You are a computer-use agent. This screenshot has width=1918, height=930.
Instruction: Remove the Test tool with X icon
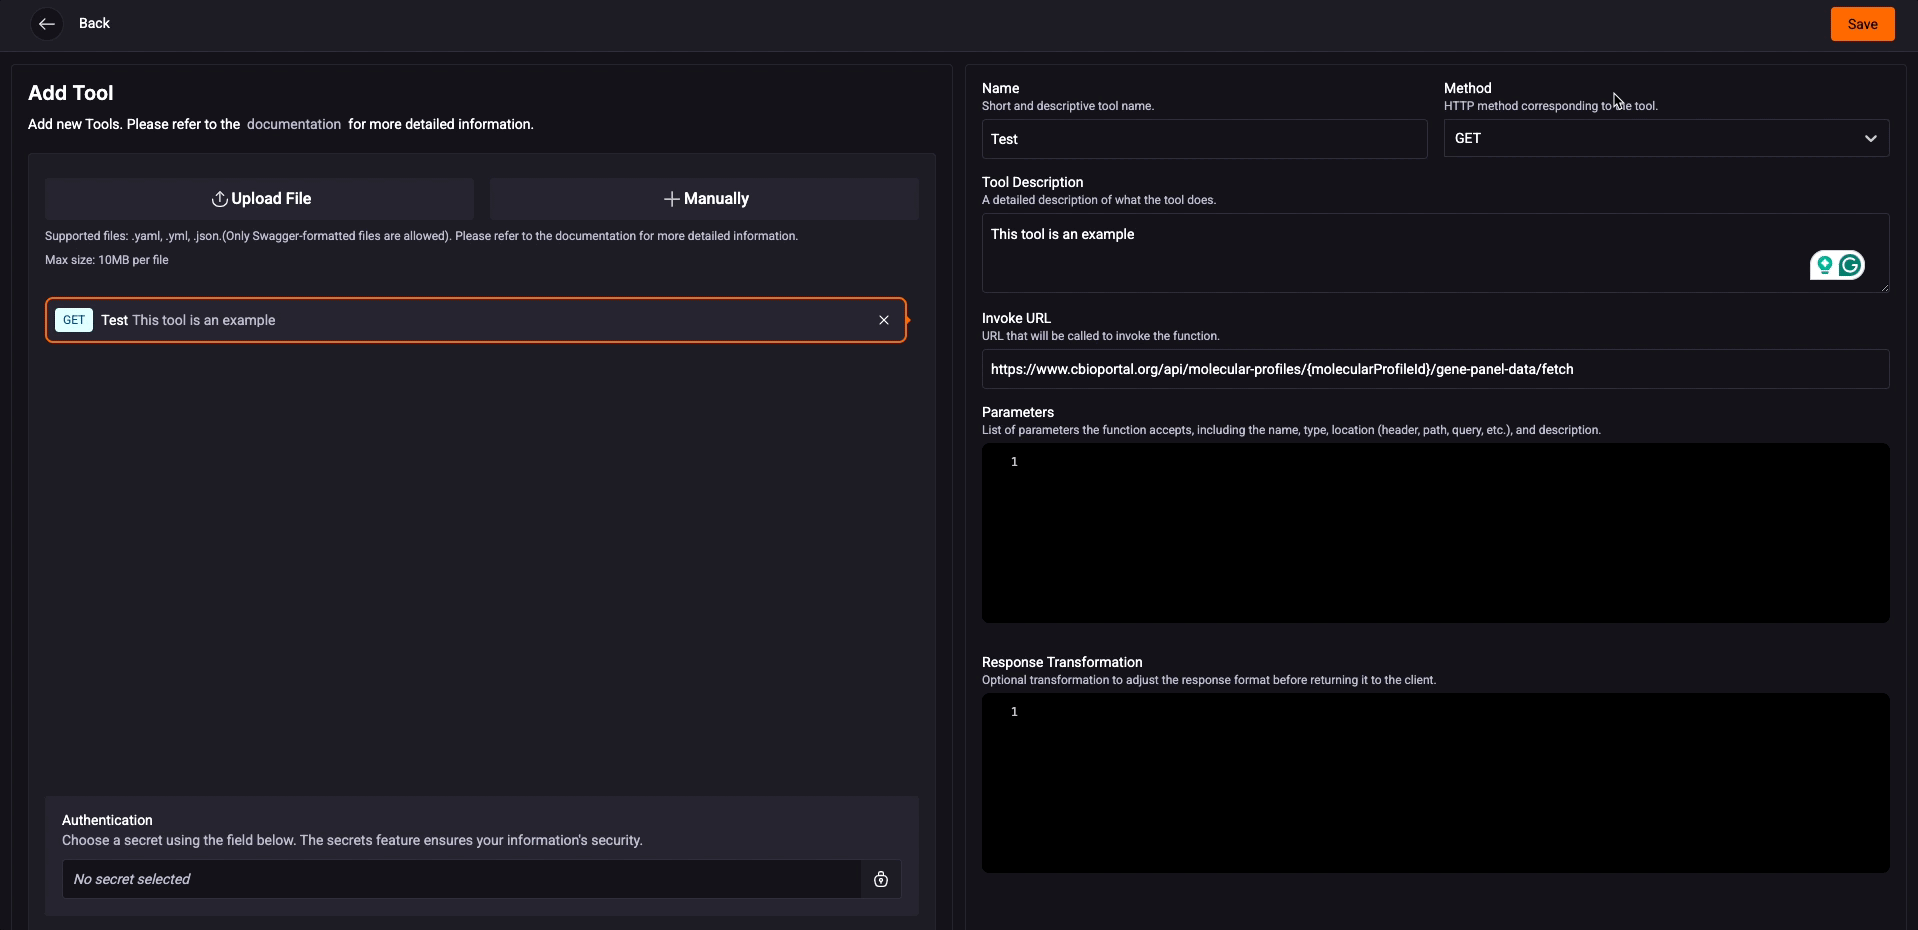pyautogui.click(x=883, y=320)
